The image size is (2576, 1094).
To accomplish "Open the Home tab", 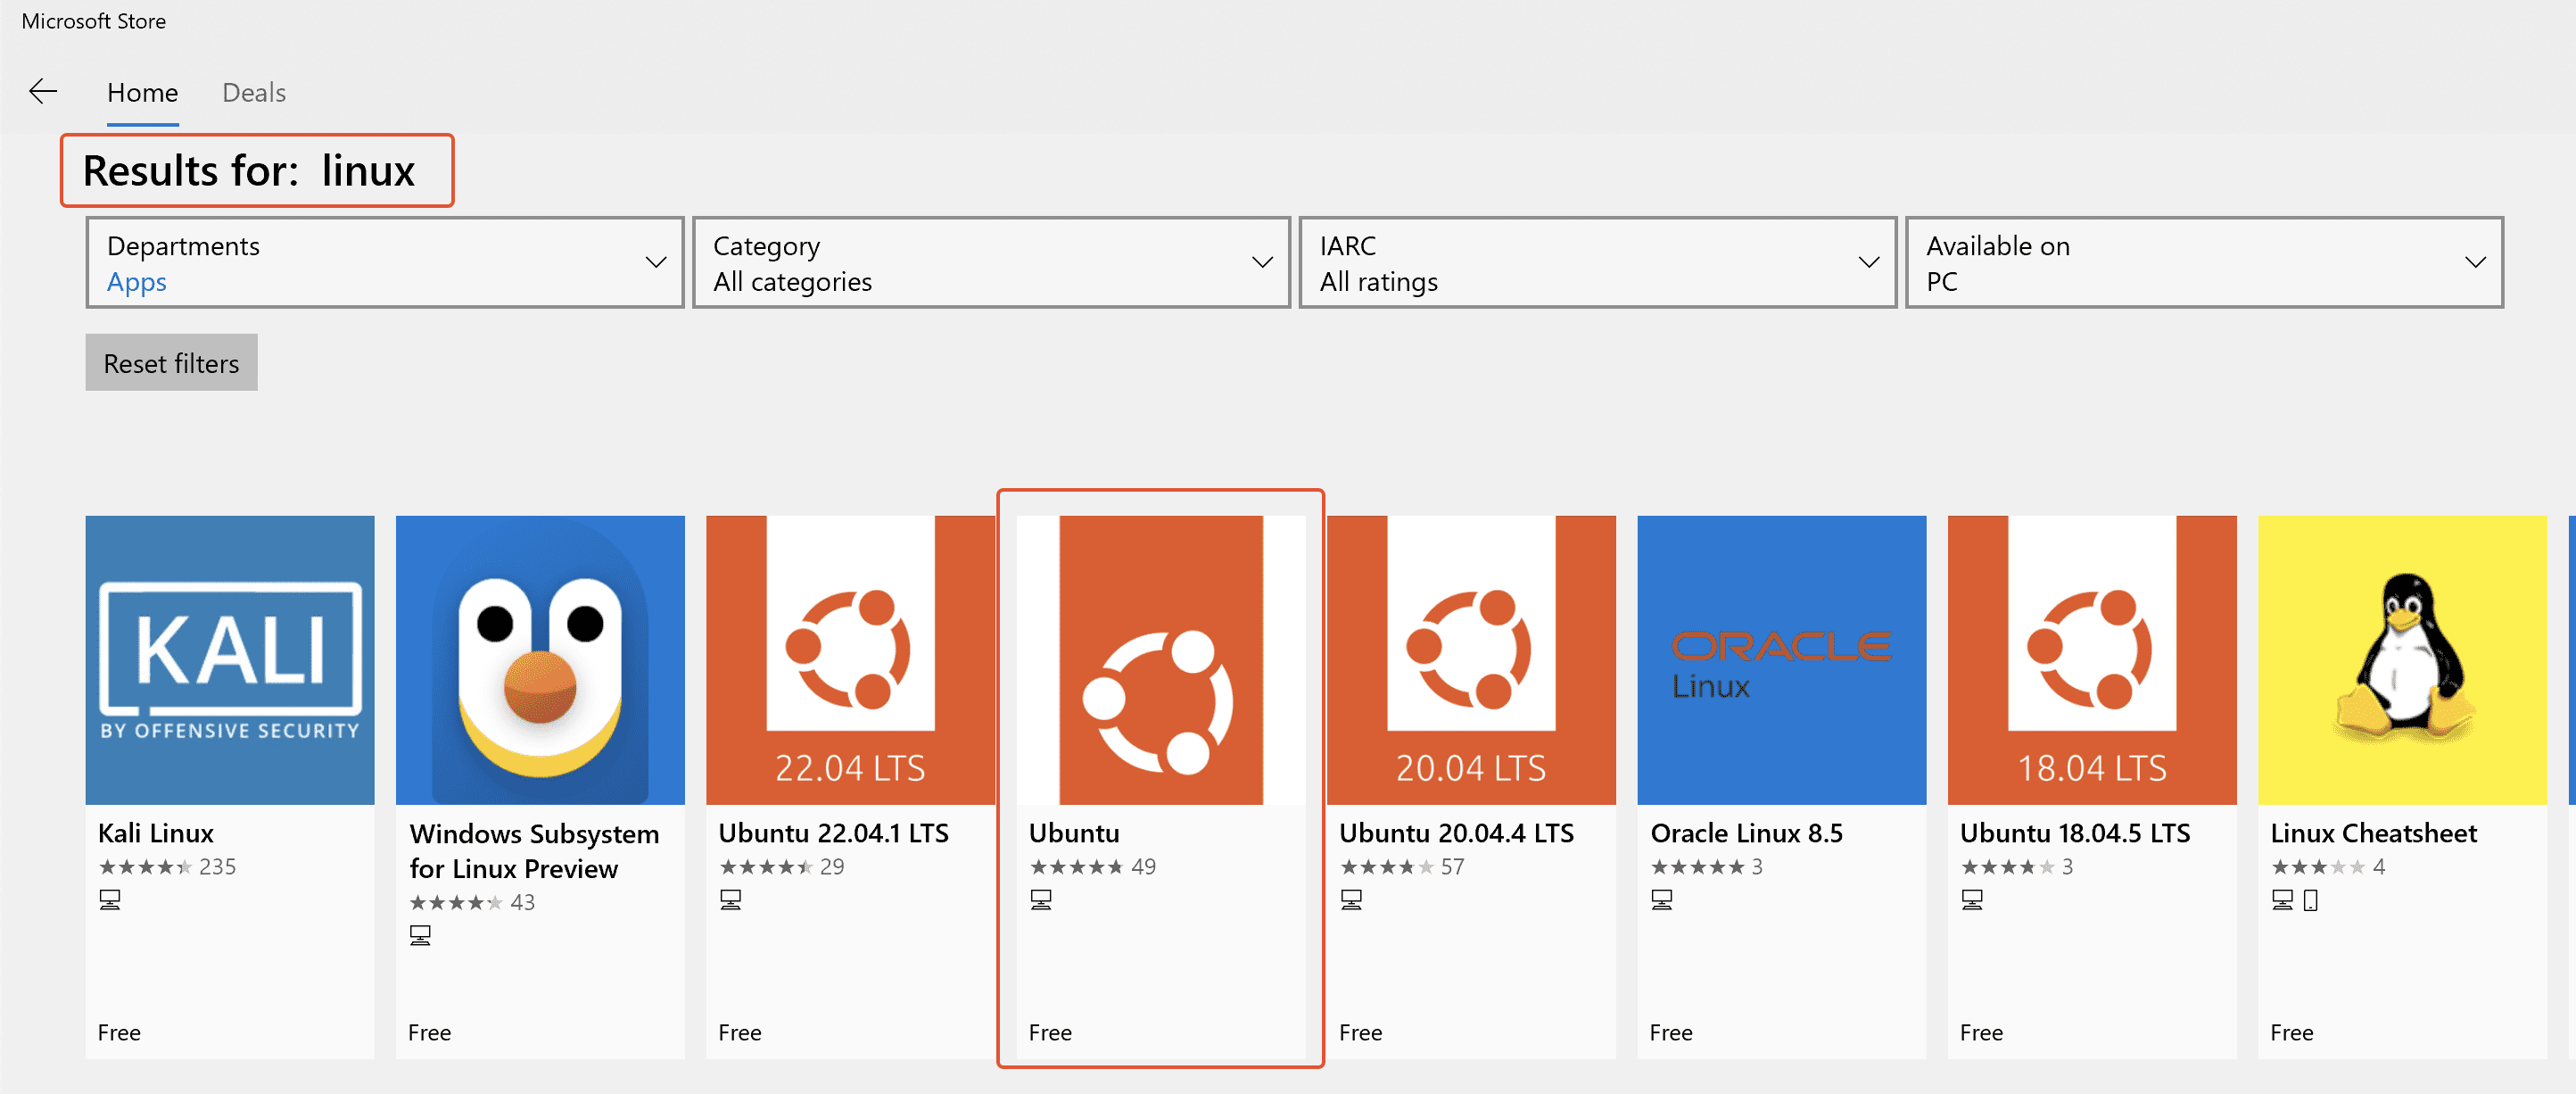I will click(143, 92).
